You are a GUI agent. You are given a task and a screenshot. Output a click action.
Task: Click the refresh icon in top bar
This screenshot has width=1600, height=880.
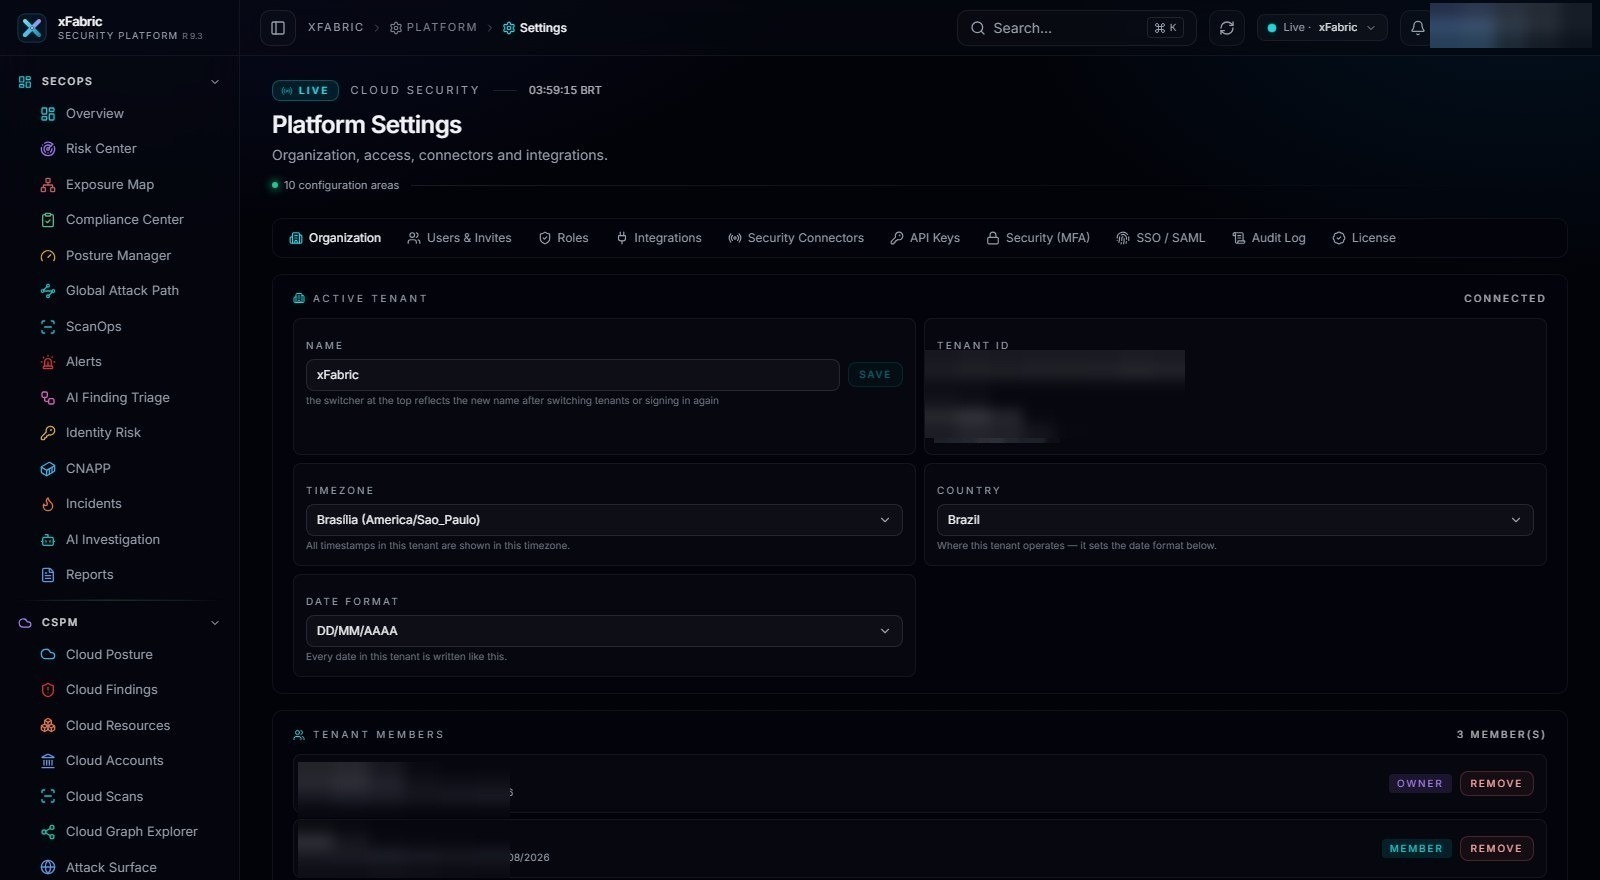click(1227, 28)
